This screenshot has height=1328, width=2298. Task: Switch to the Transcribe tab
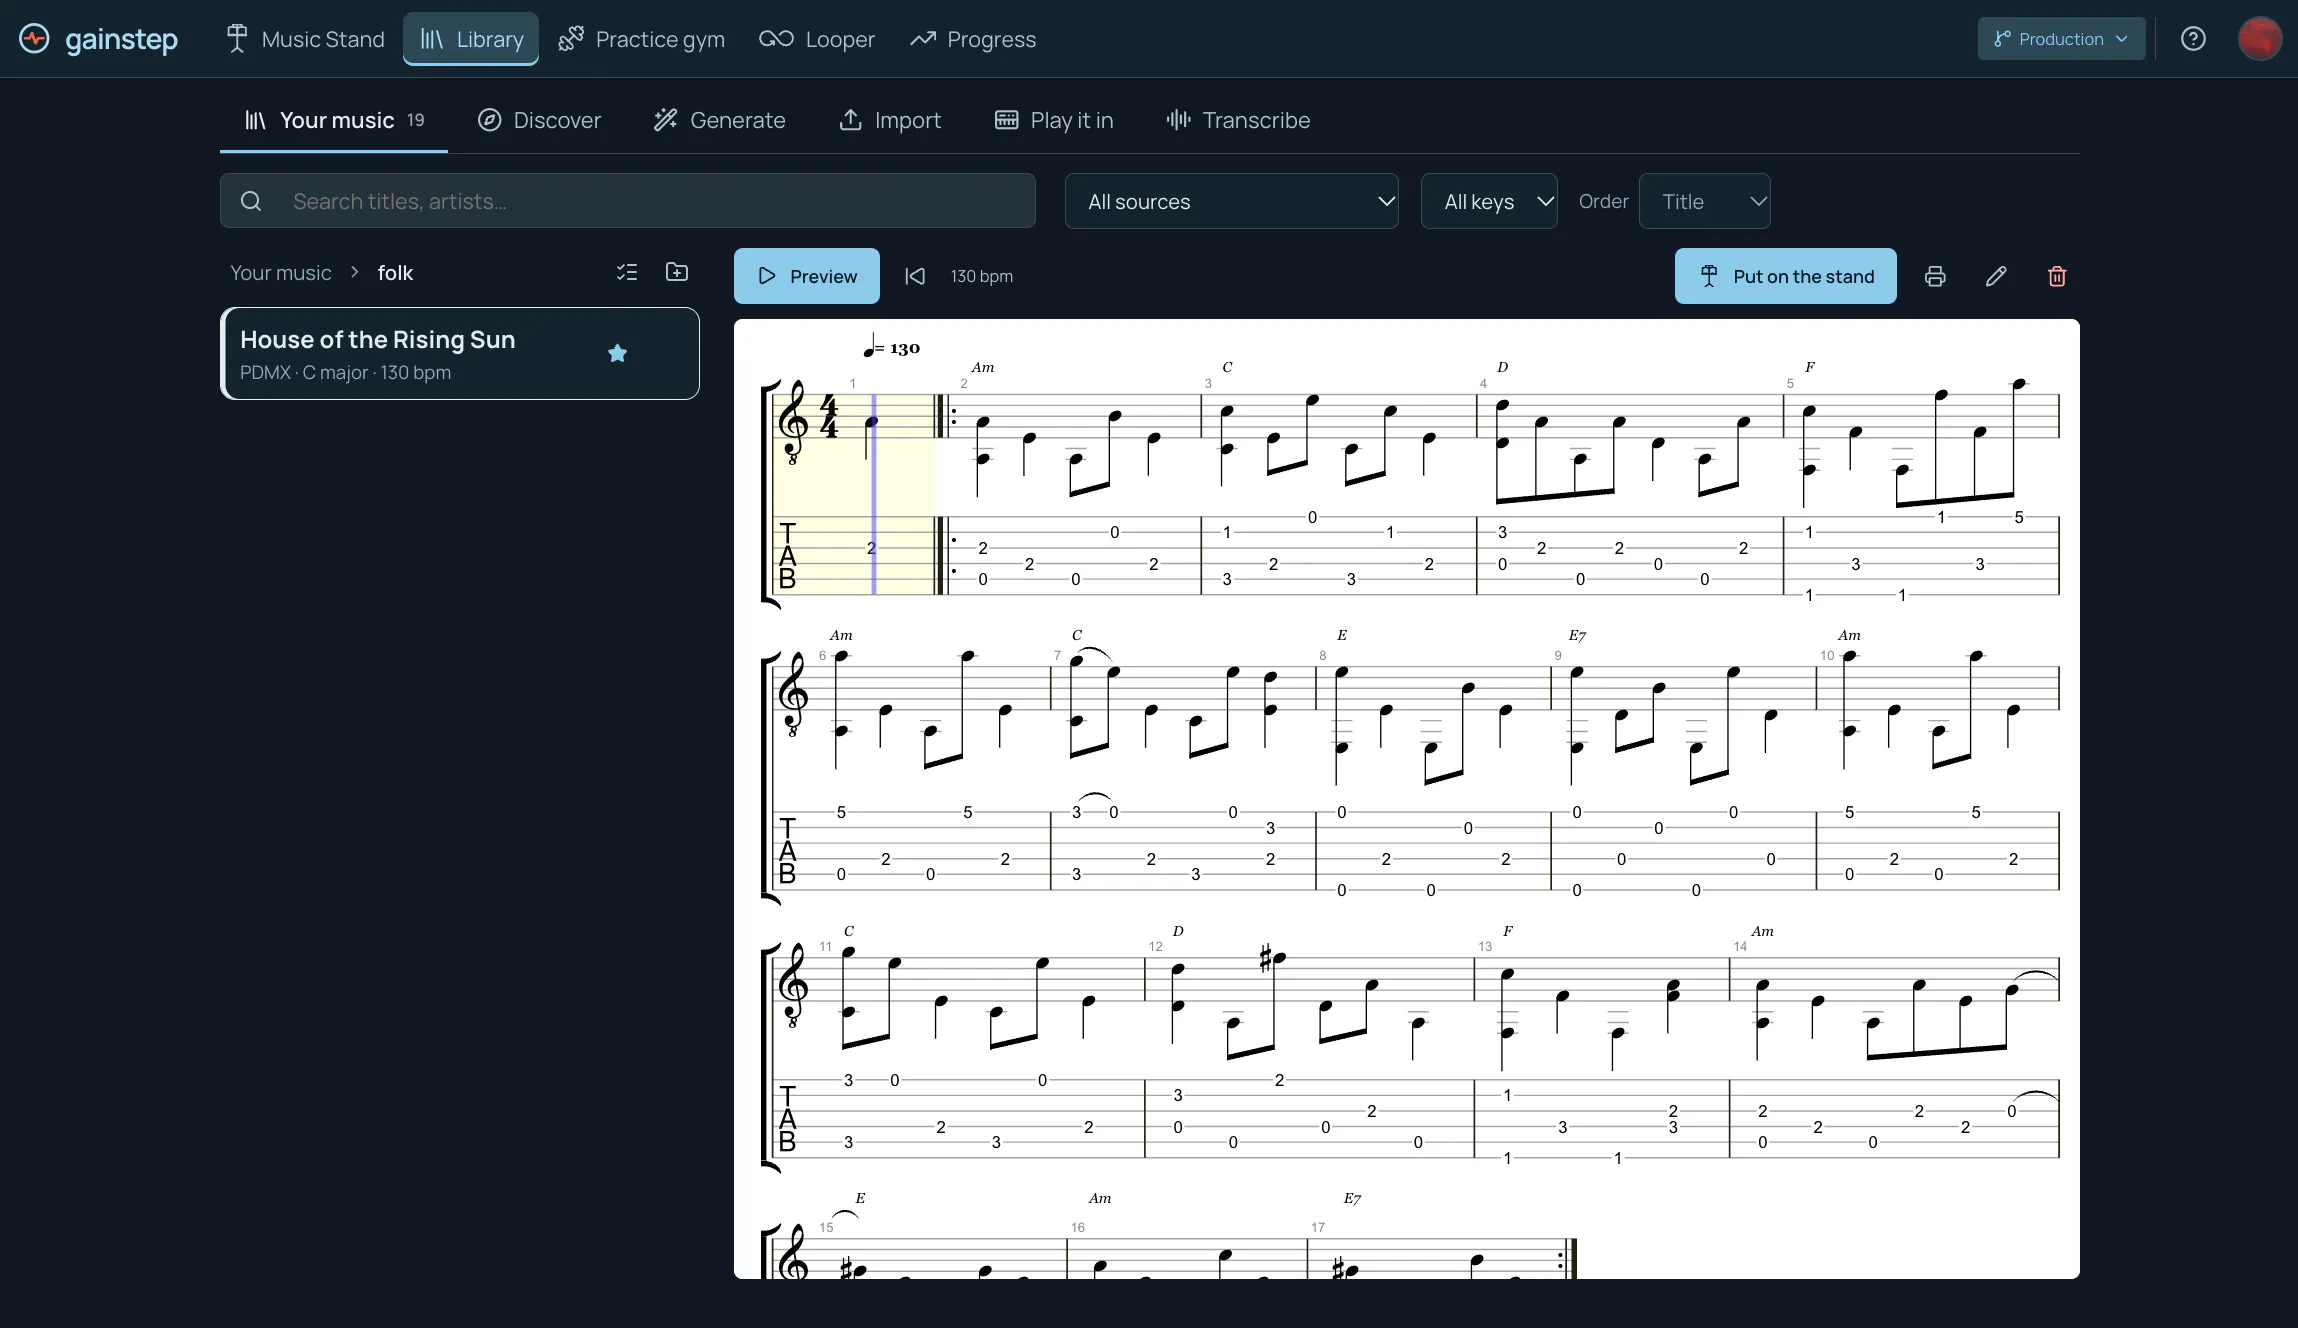point(1238,121)
